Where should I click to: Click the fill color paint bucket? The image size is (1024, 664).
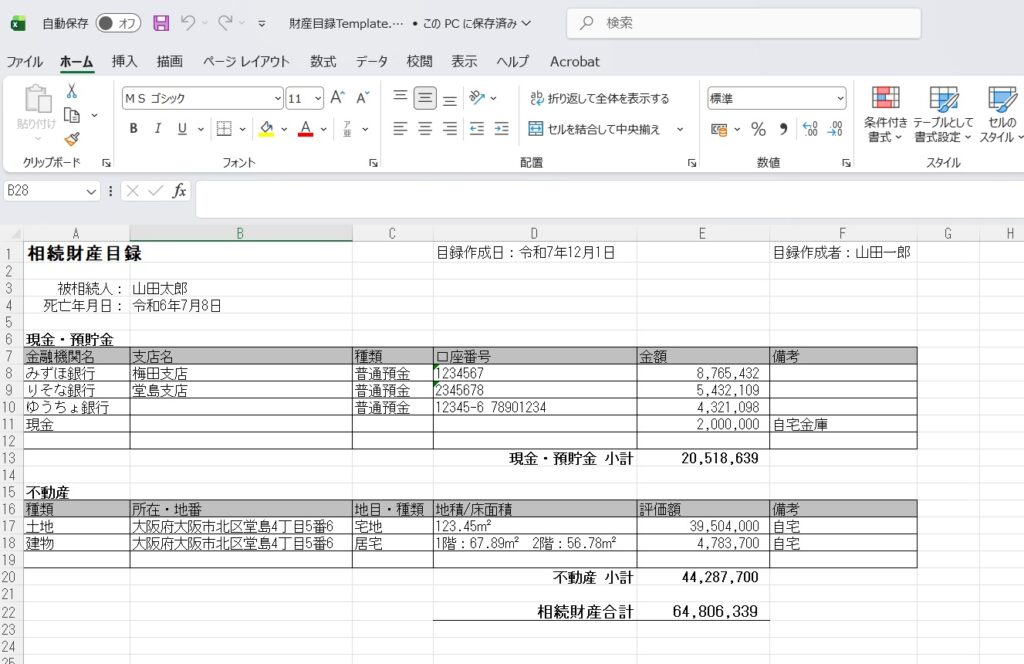(x=266, y=129)
